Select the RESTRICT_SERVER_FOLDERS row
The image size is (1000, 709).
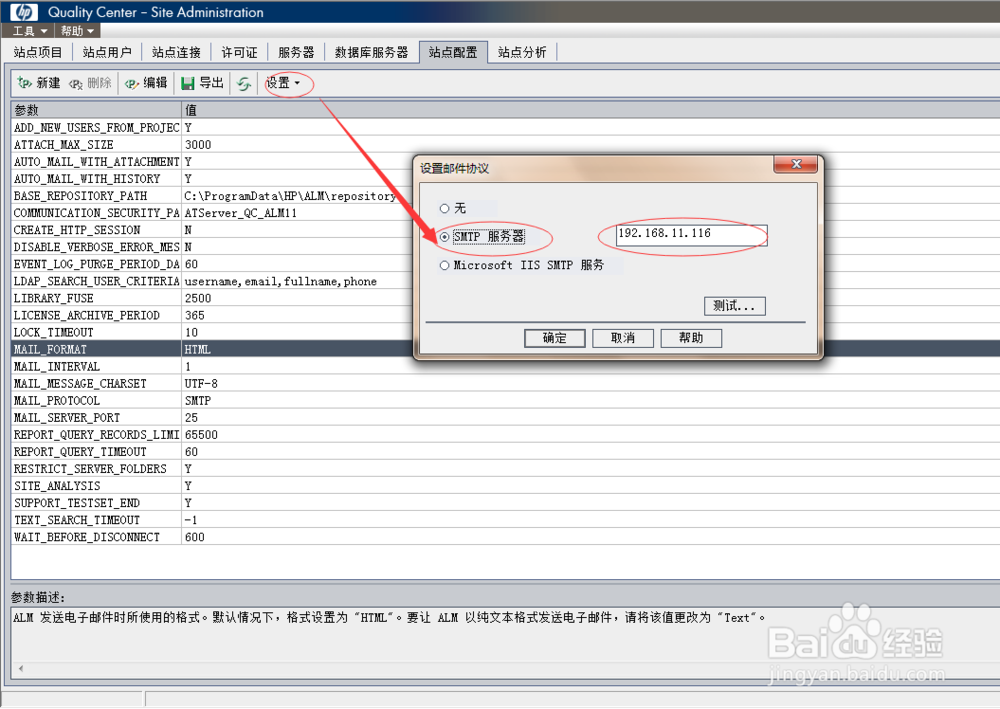tap(505, 469)
